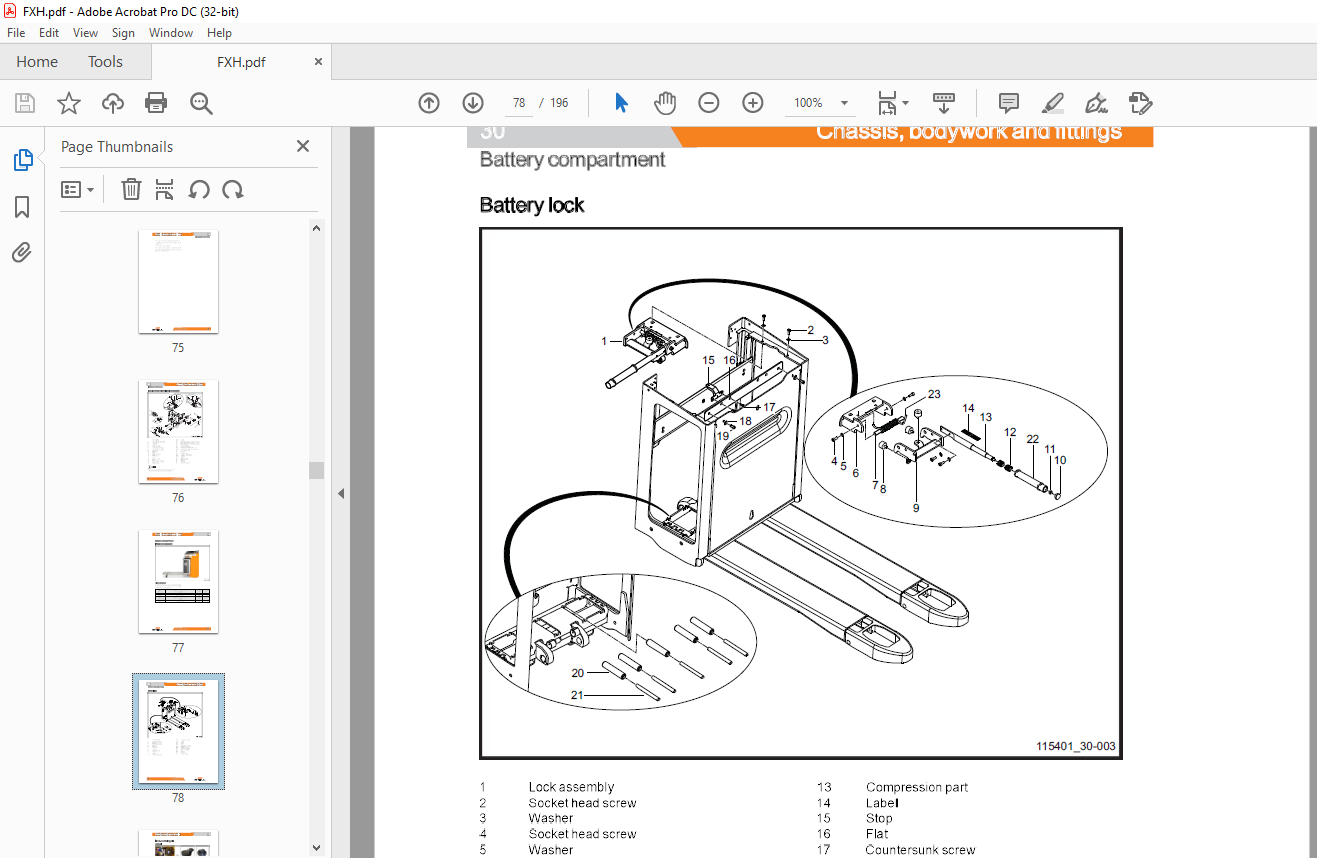Open the sign document tool
The height and width of the screenshot is (858, 1317).
point(1097,103)
